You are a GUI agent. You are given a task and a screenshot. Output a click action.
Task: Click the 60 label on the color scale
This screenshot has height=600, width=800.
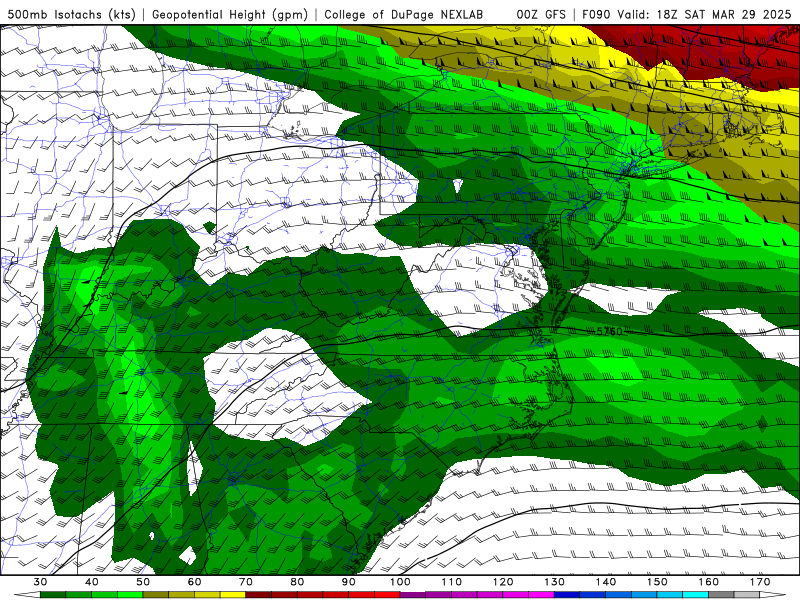(x=194, y=582)
